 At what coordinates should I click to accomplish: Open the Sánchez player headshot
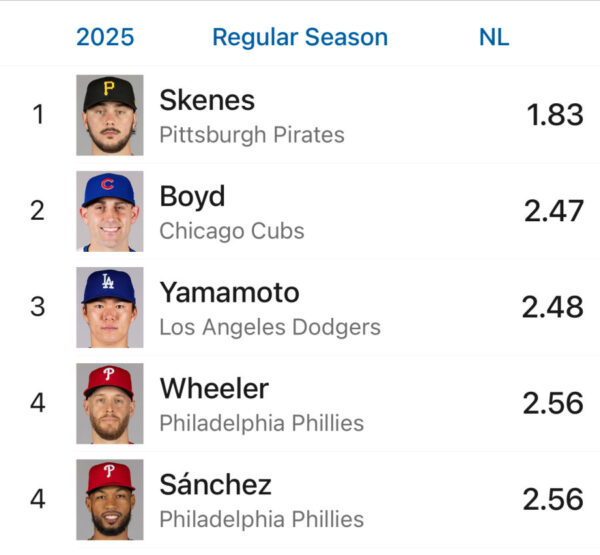pyautogui.click(x=110, y=499)
